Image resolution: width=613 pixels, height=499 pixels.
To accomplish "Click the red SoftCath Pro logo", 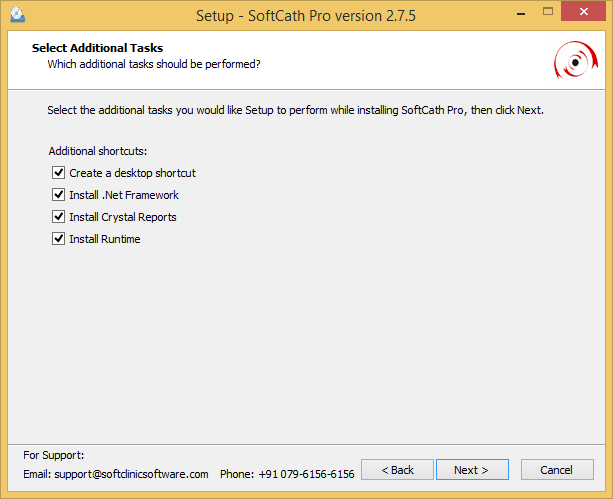I will (574, 61).
